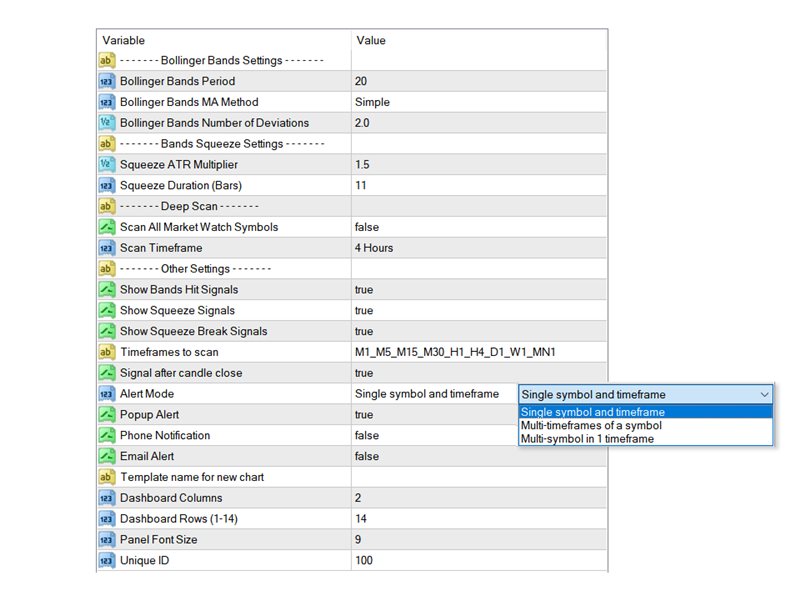Click the Timeframes to scan string icon

[x=106, y=352]
